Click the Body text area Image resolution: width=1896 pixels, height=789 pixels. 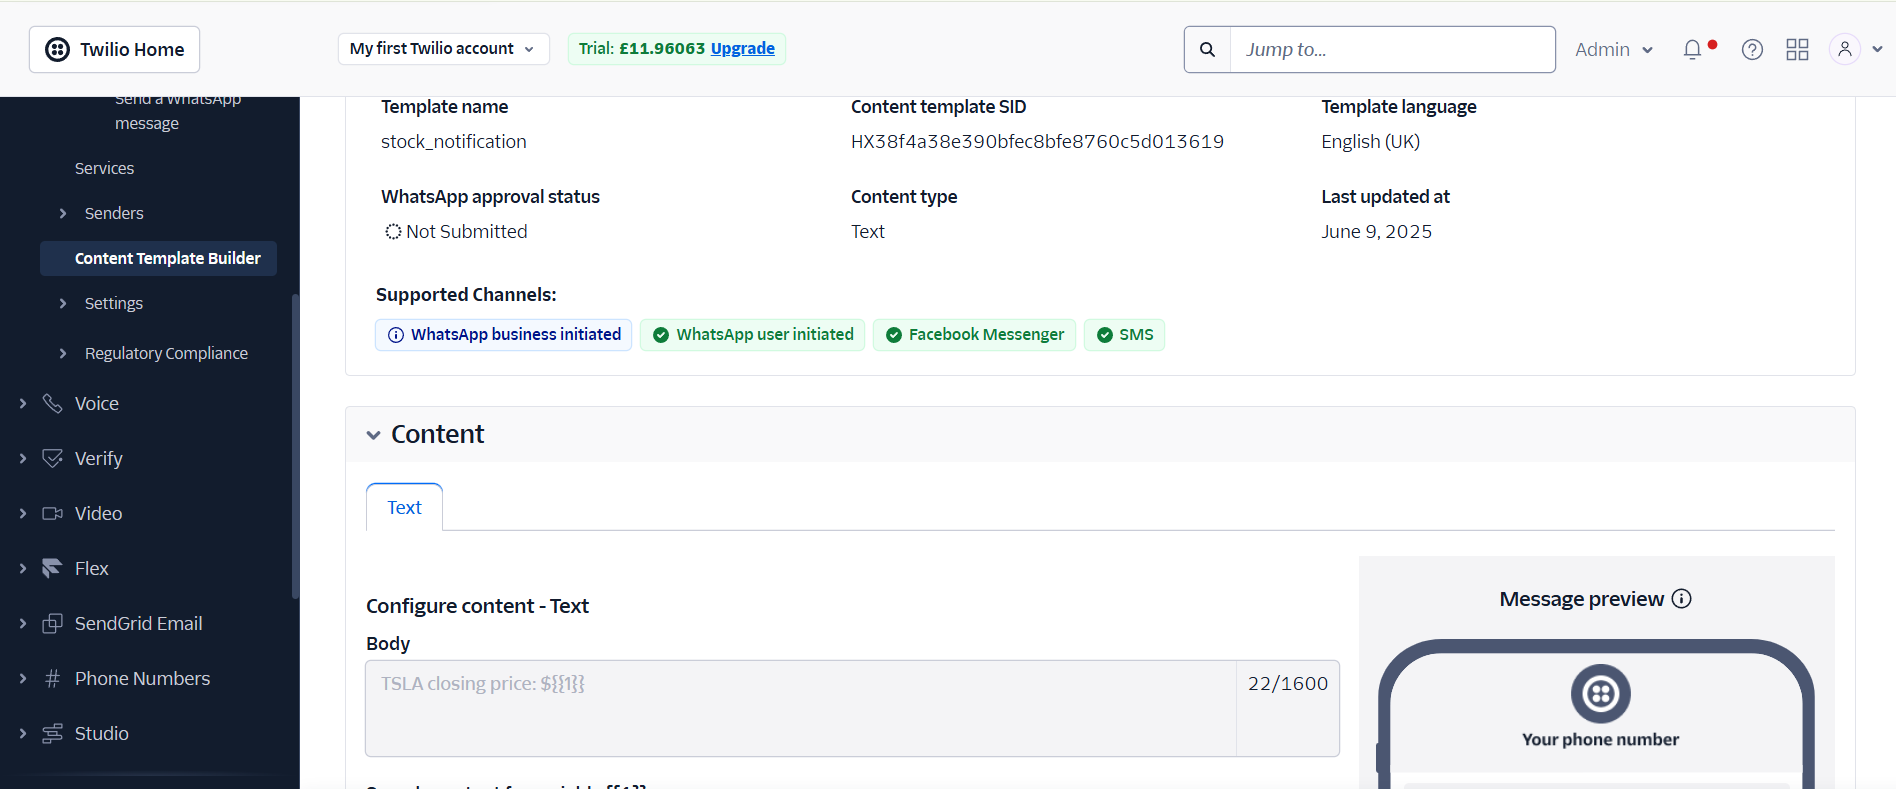tap(801, 708)
